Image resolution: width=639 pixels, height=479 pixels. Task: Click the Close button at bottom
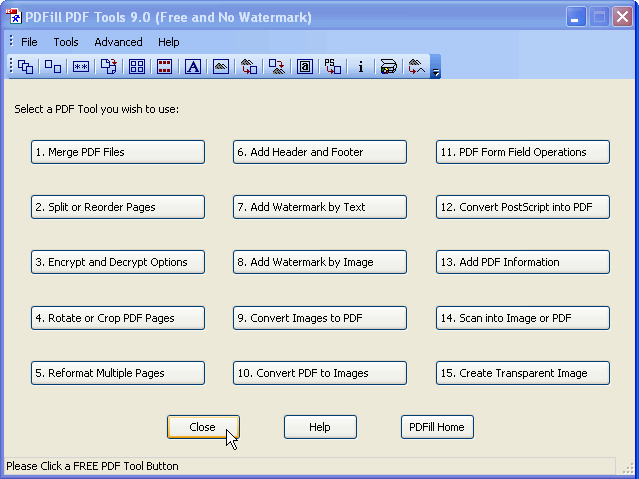(203, 427)
